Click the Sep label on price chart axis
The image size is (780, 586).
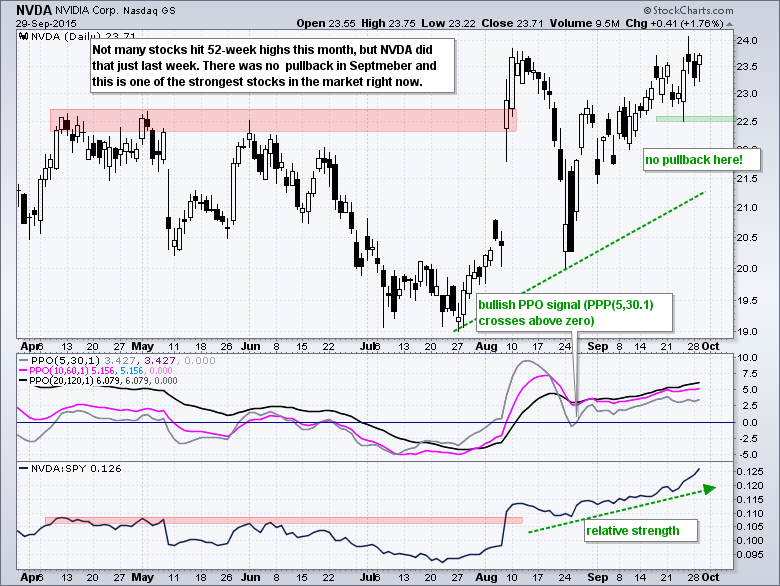pyautogui.click(x=597, y=346)
